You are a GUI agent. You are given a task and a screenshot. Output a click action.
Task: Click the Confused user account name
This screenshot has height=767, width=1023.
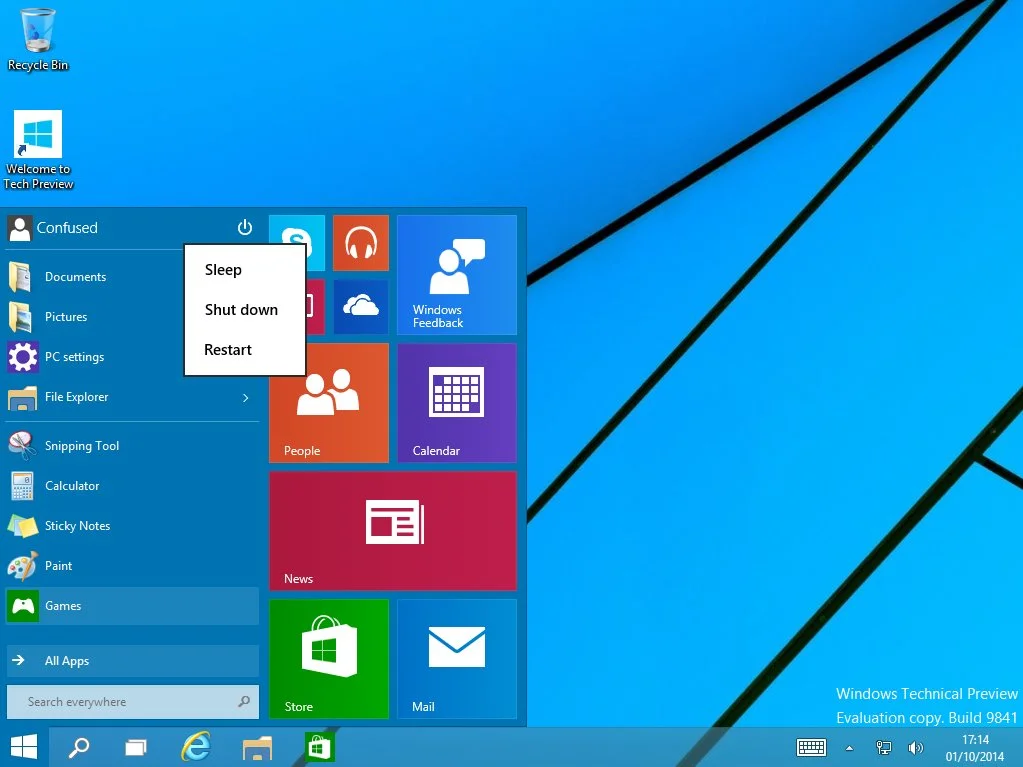pyautogui.click(x=67, y=228)
